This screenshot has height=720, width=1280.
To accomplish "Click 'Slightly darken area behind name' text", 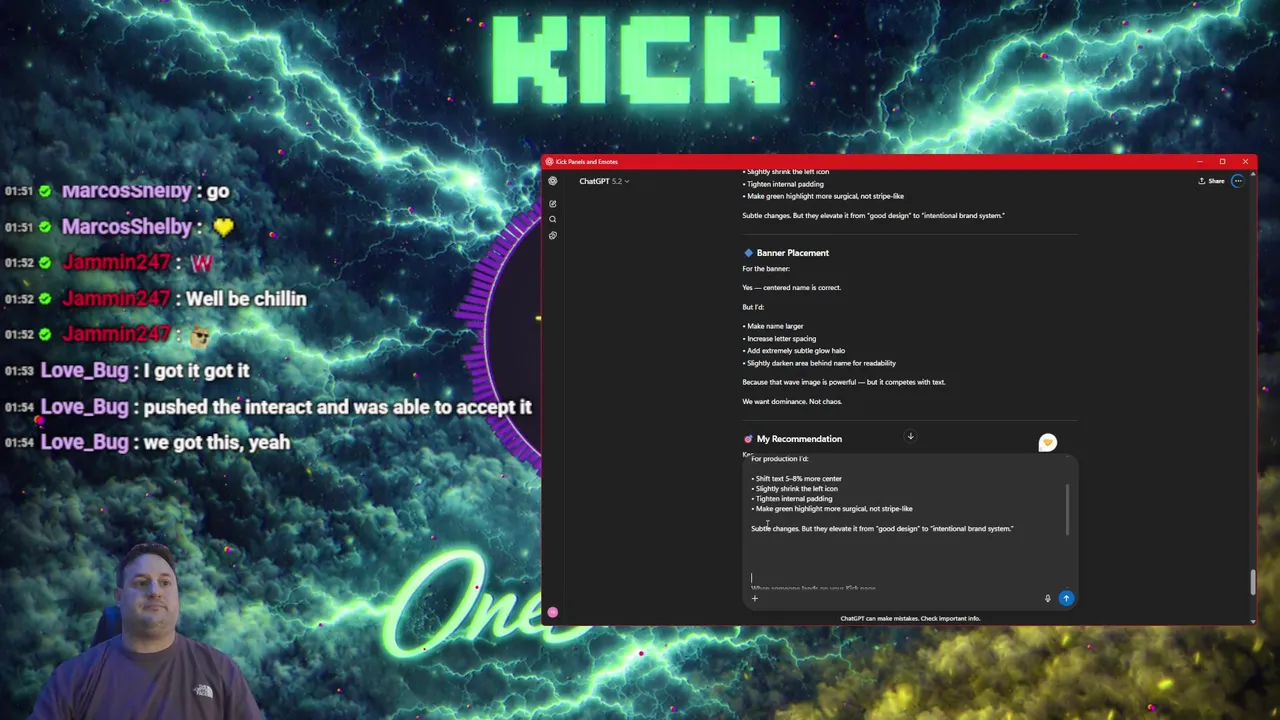I will point(819,363).
